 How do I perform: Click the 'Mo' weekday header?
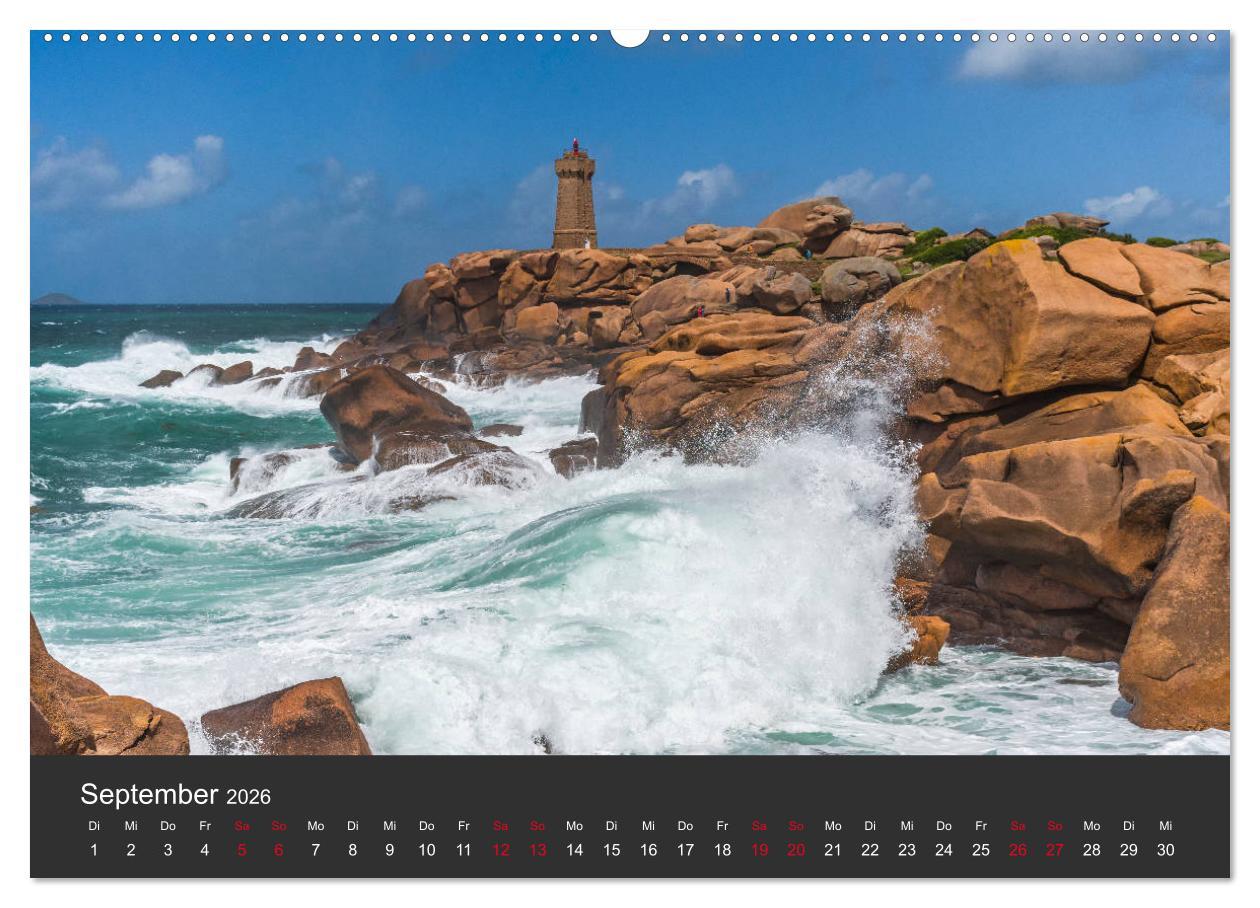[x=314, y=827]
